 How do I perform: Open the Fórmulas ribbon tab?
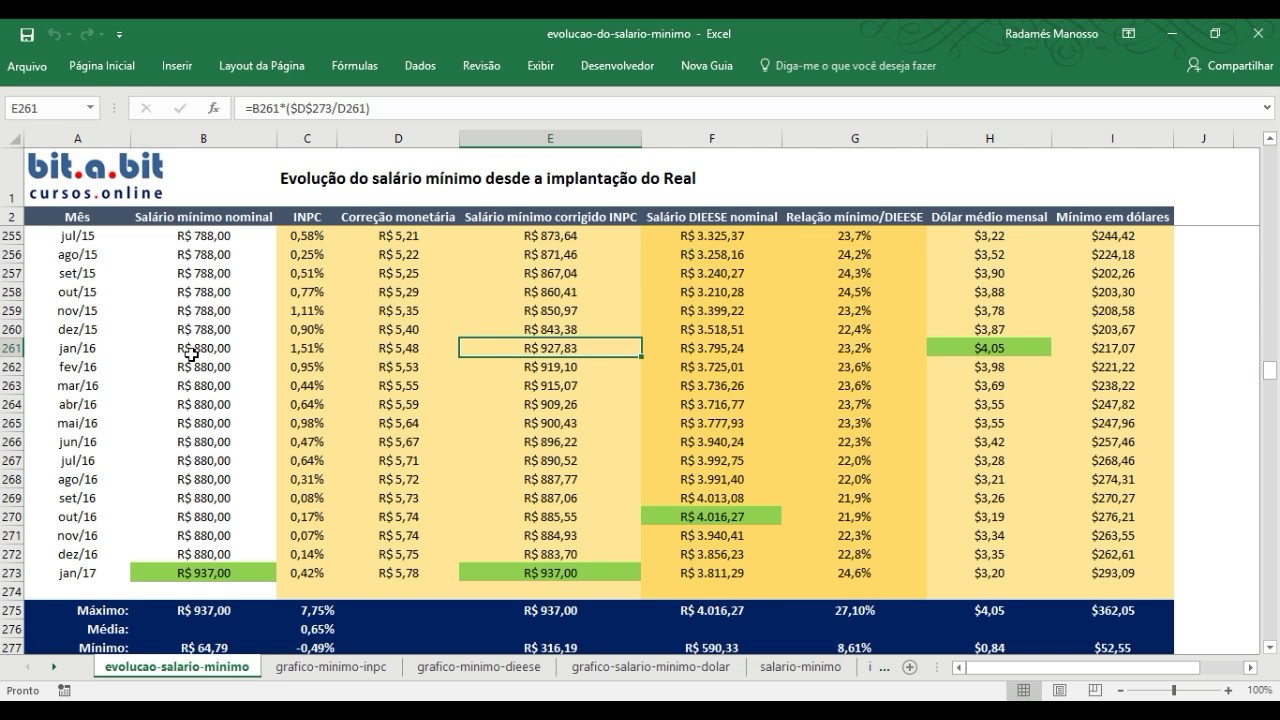(x=355, y=66)
